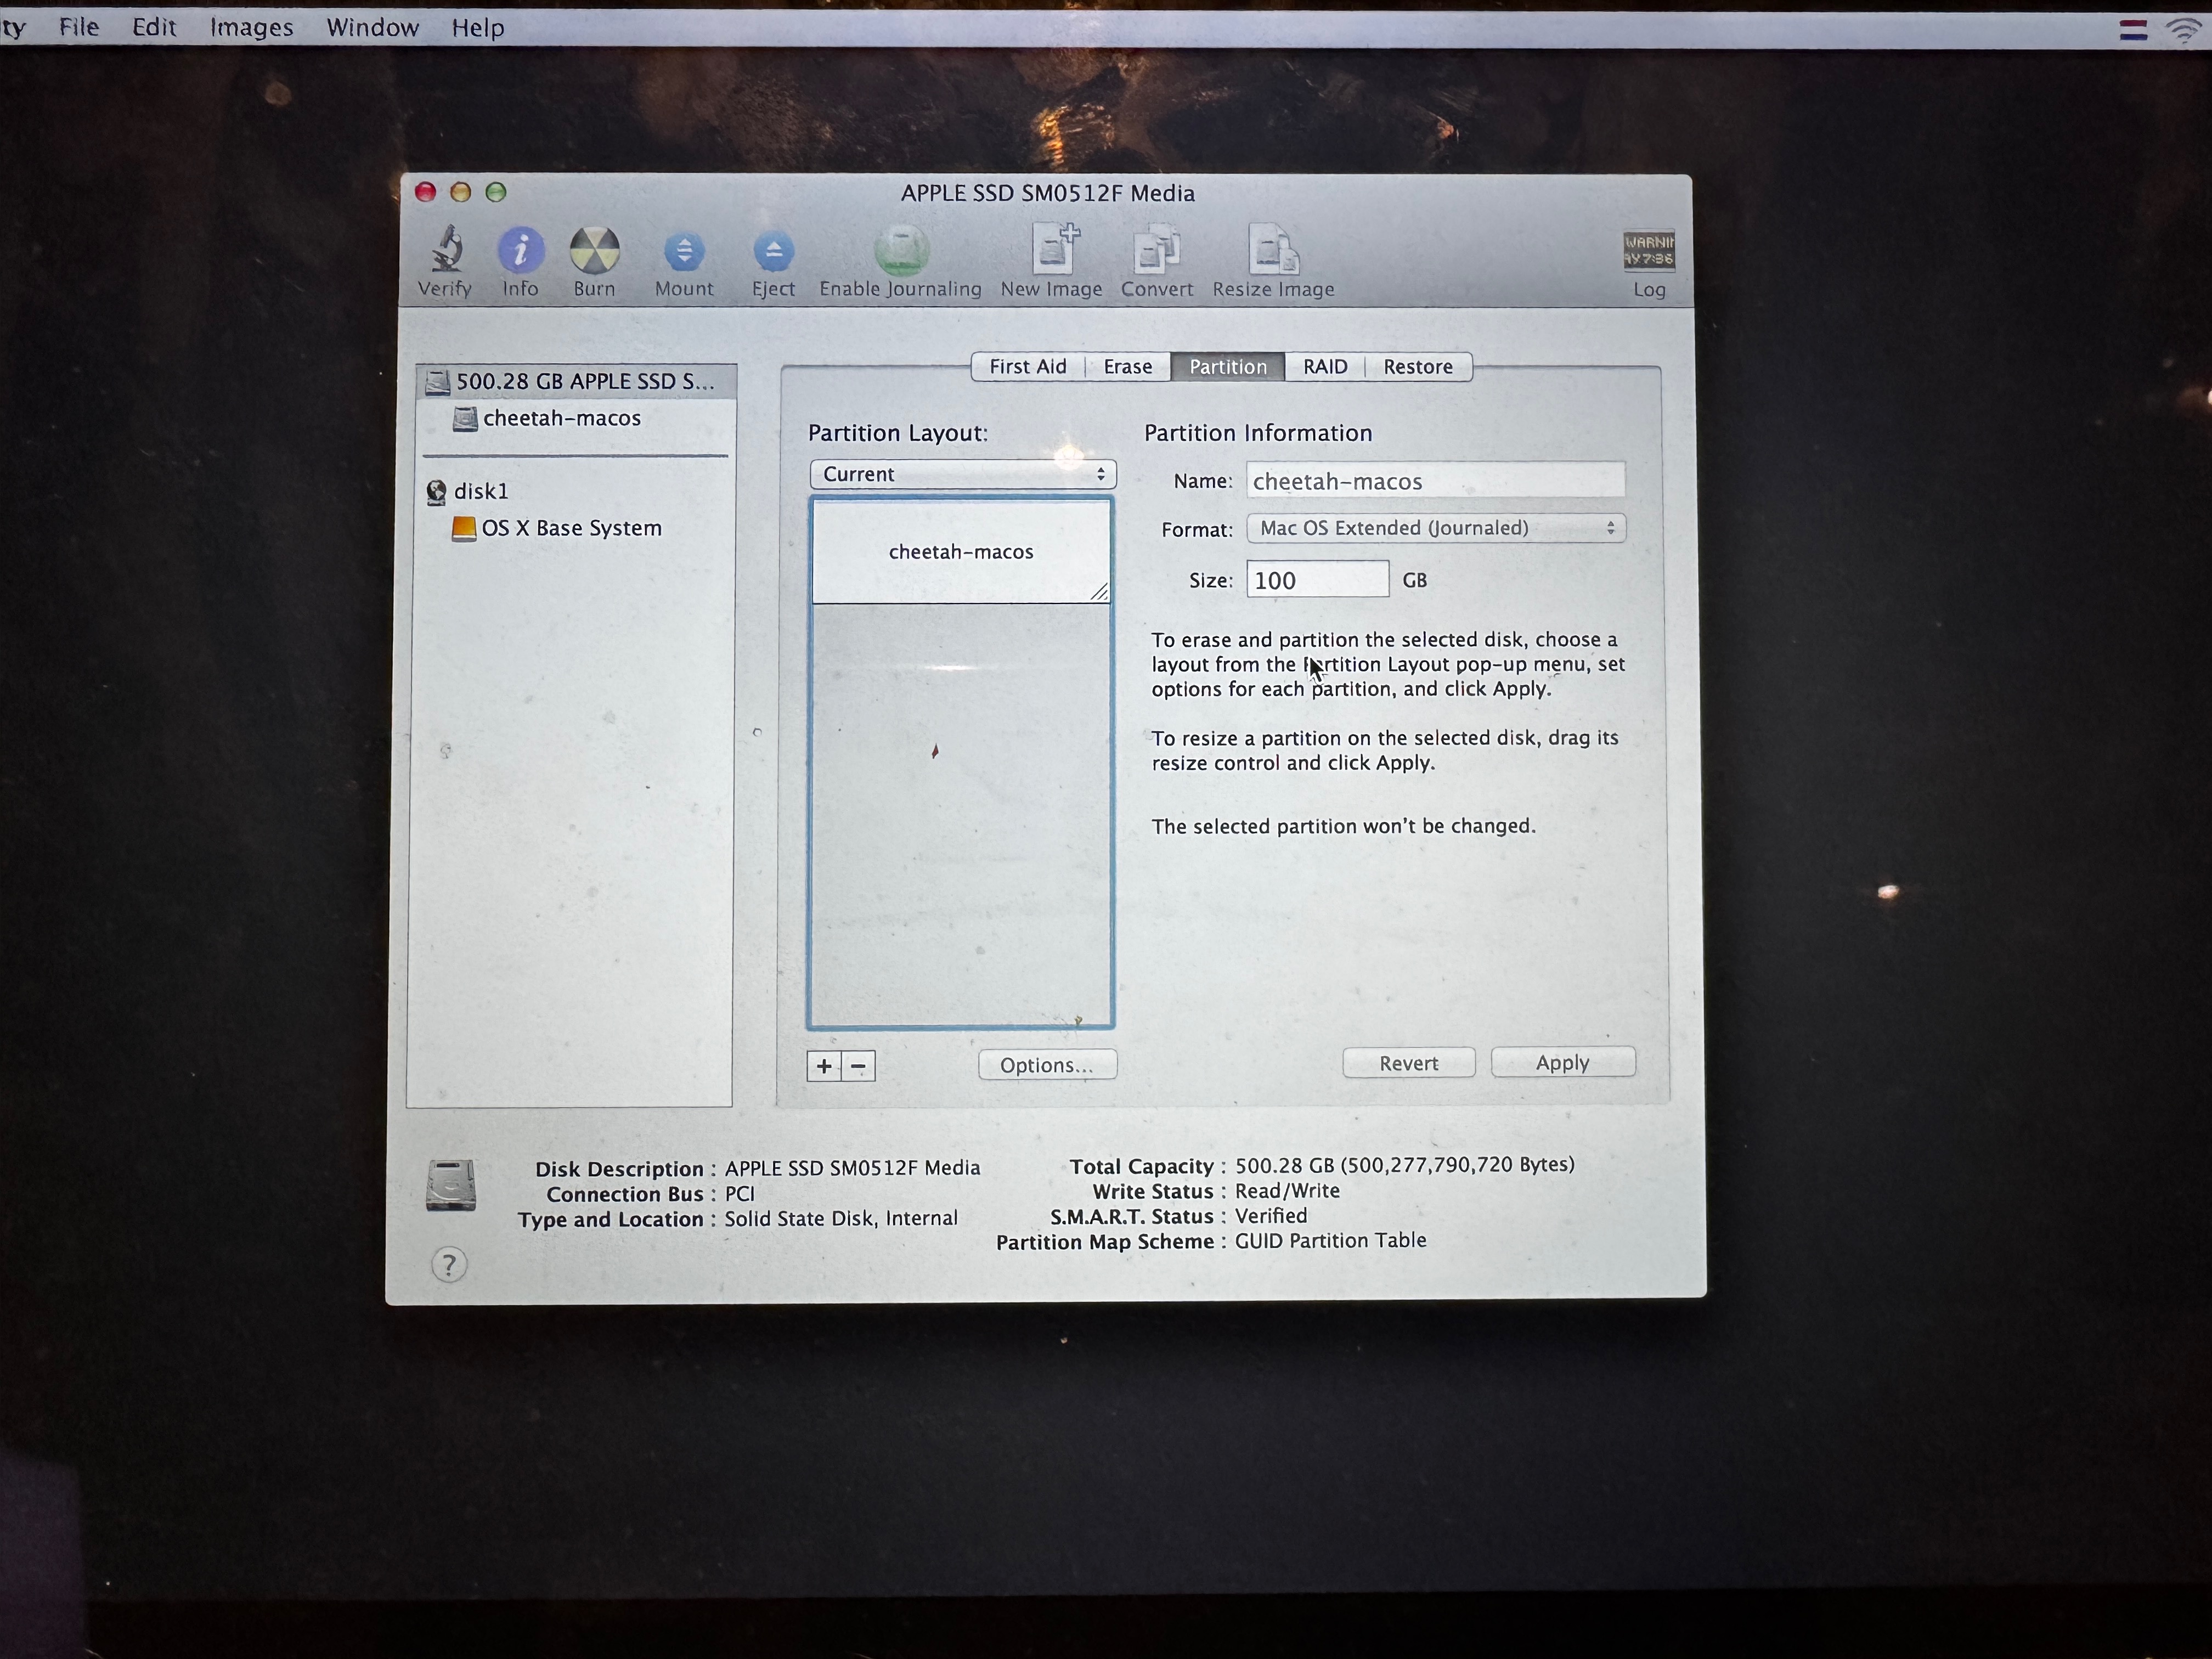Switch to the First Aid tab
The width and height of the screenshot is (2212, 1659).
1027,367
